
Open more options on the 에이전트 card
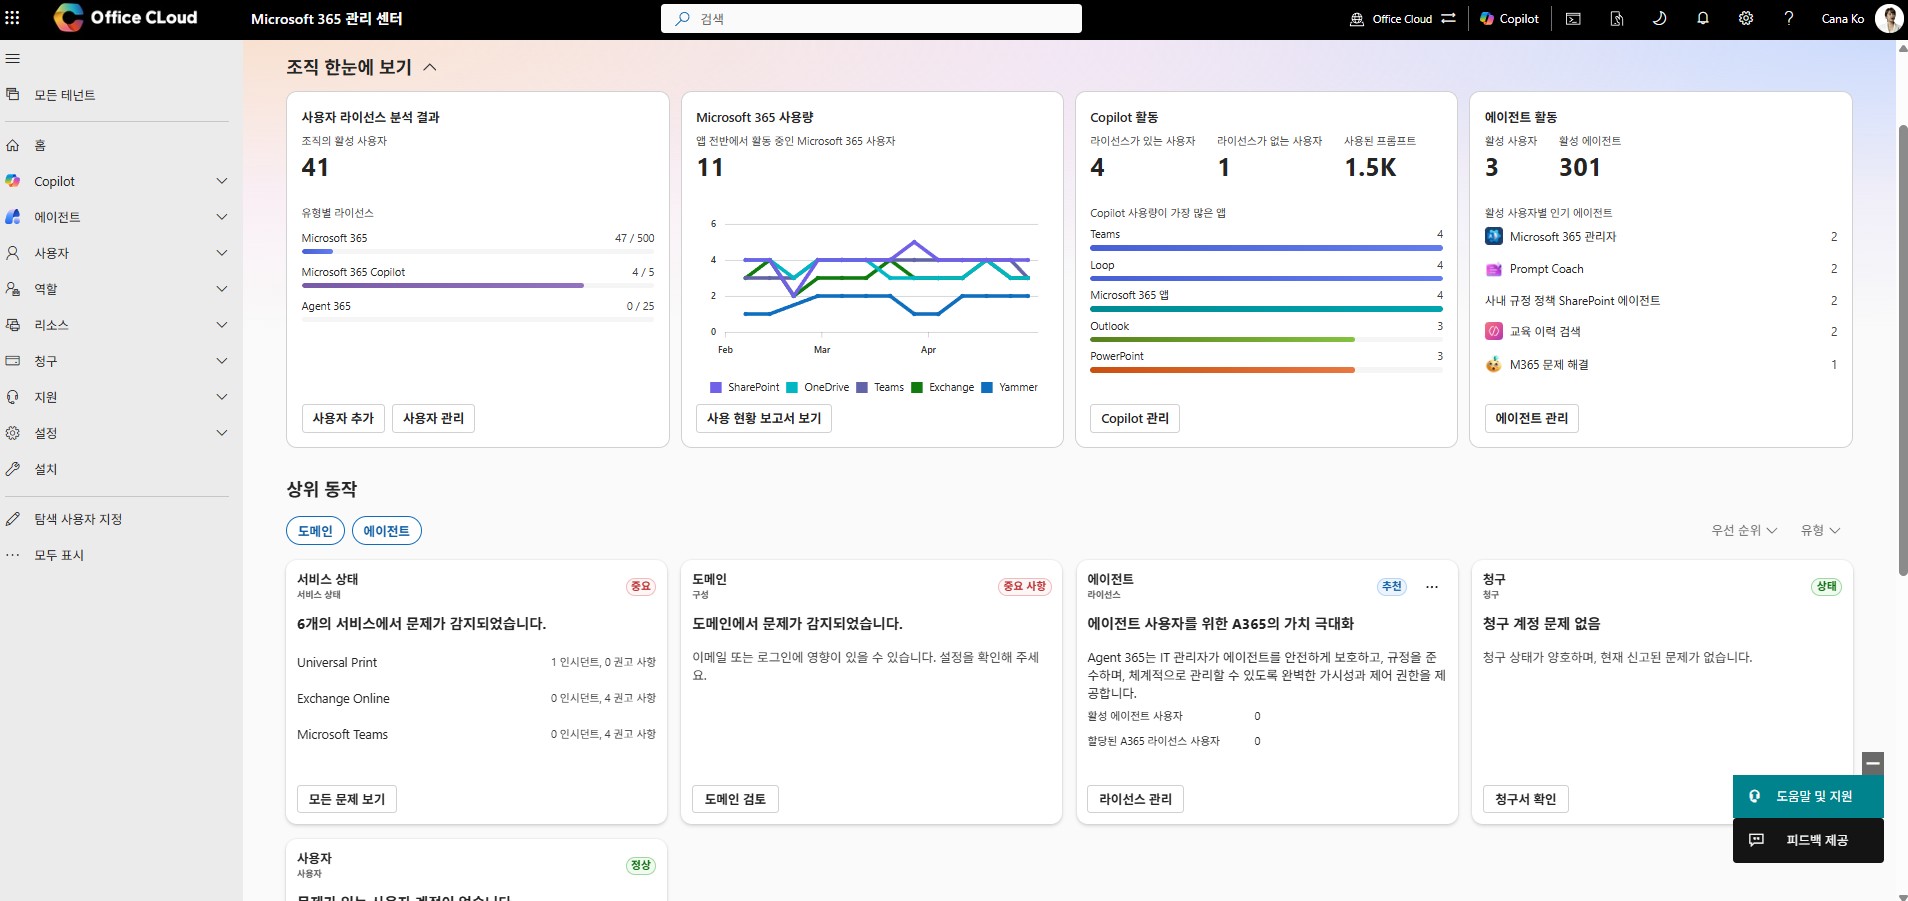(1432, 587)
